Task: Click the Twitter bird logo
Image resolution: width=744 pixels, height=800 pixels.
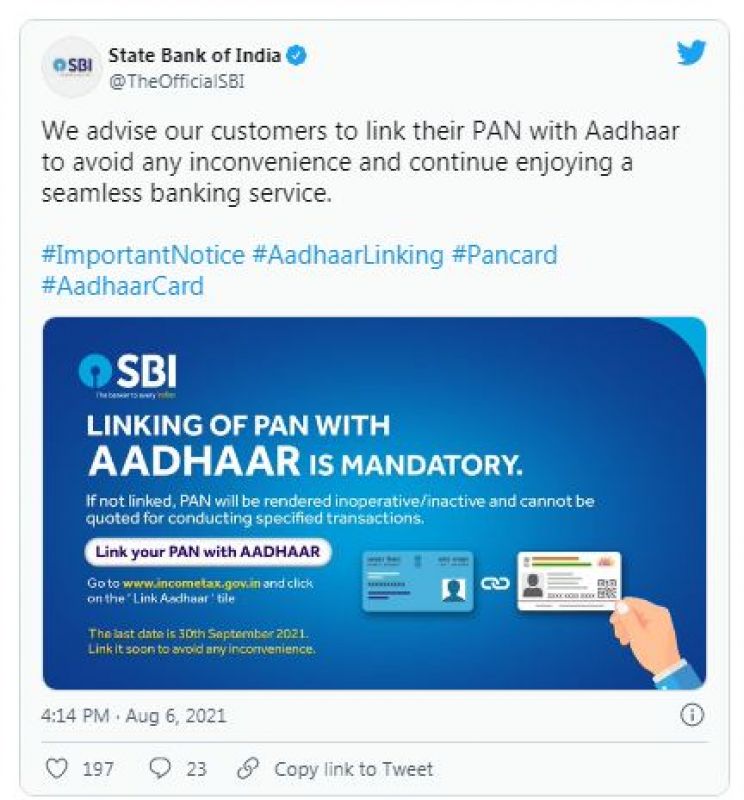Action: [691, 53]
